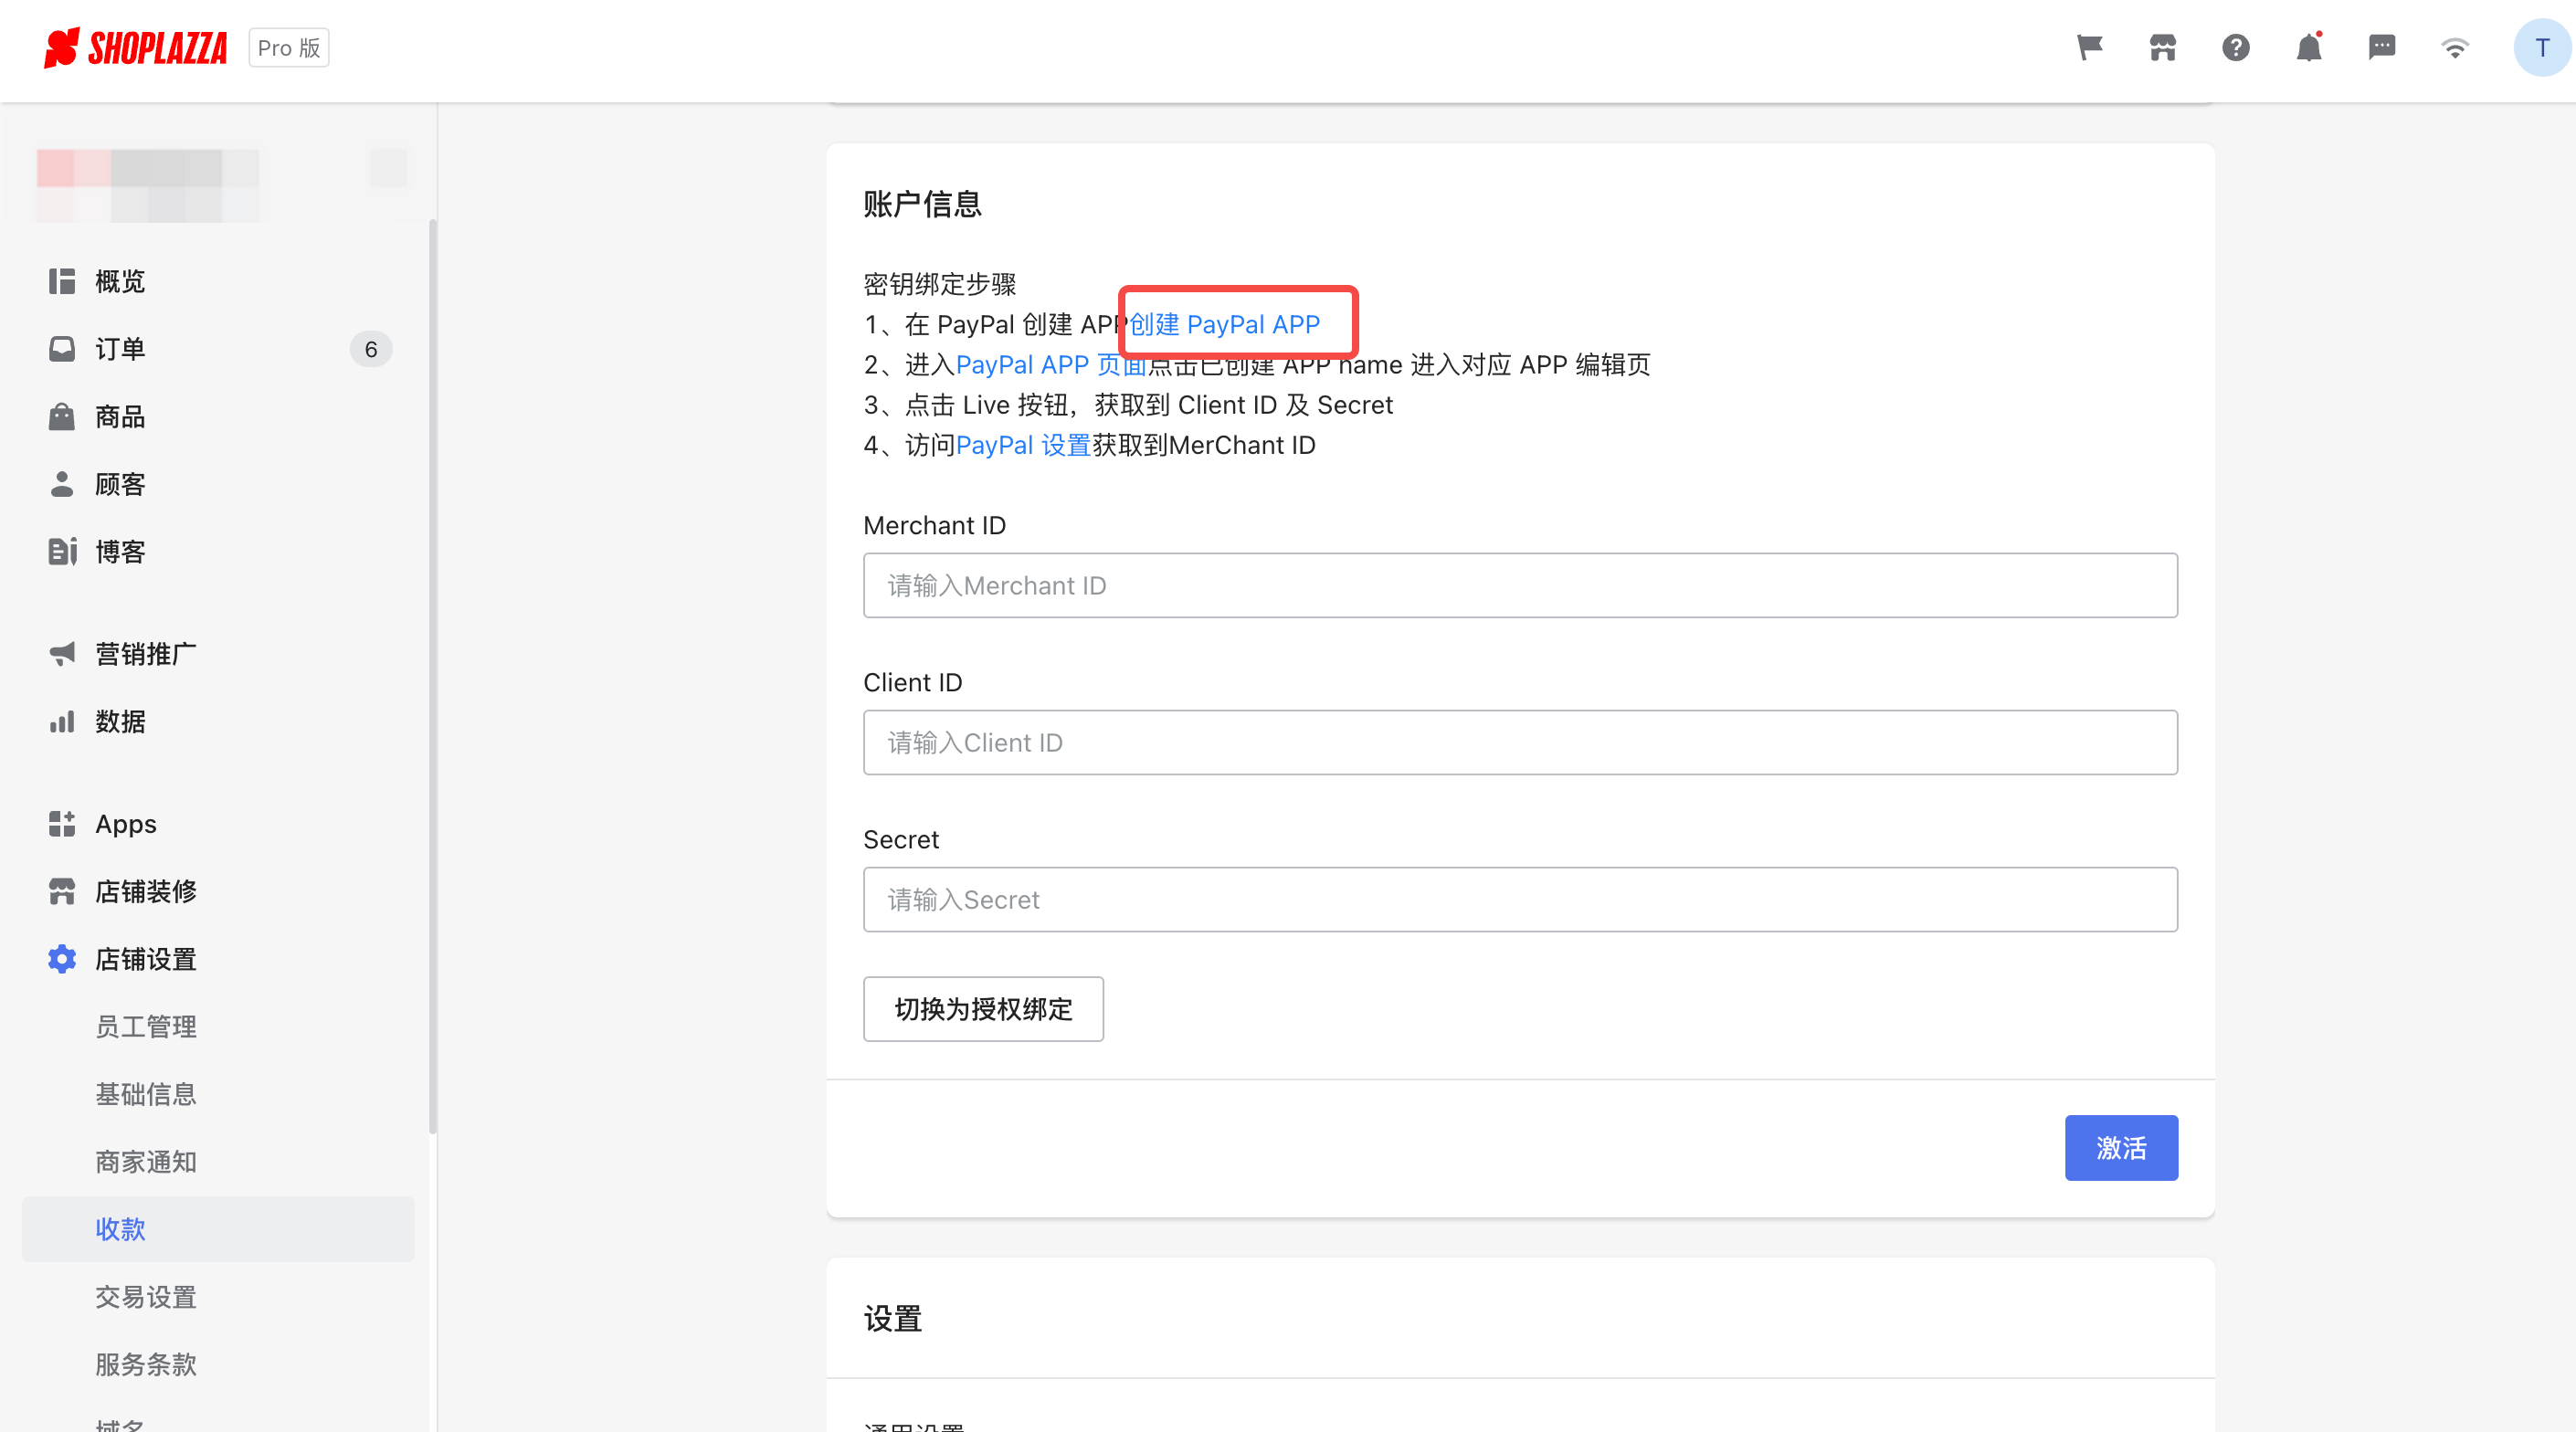Open the T user avatar menu
2576x1432 pixels.
2542,48
